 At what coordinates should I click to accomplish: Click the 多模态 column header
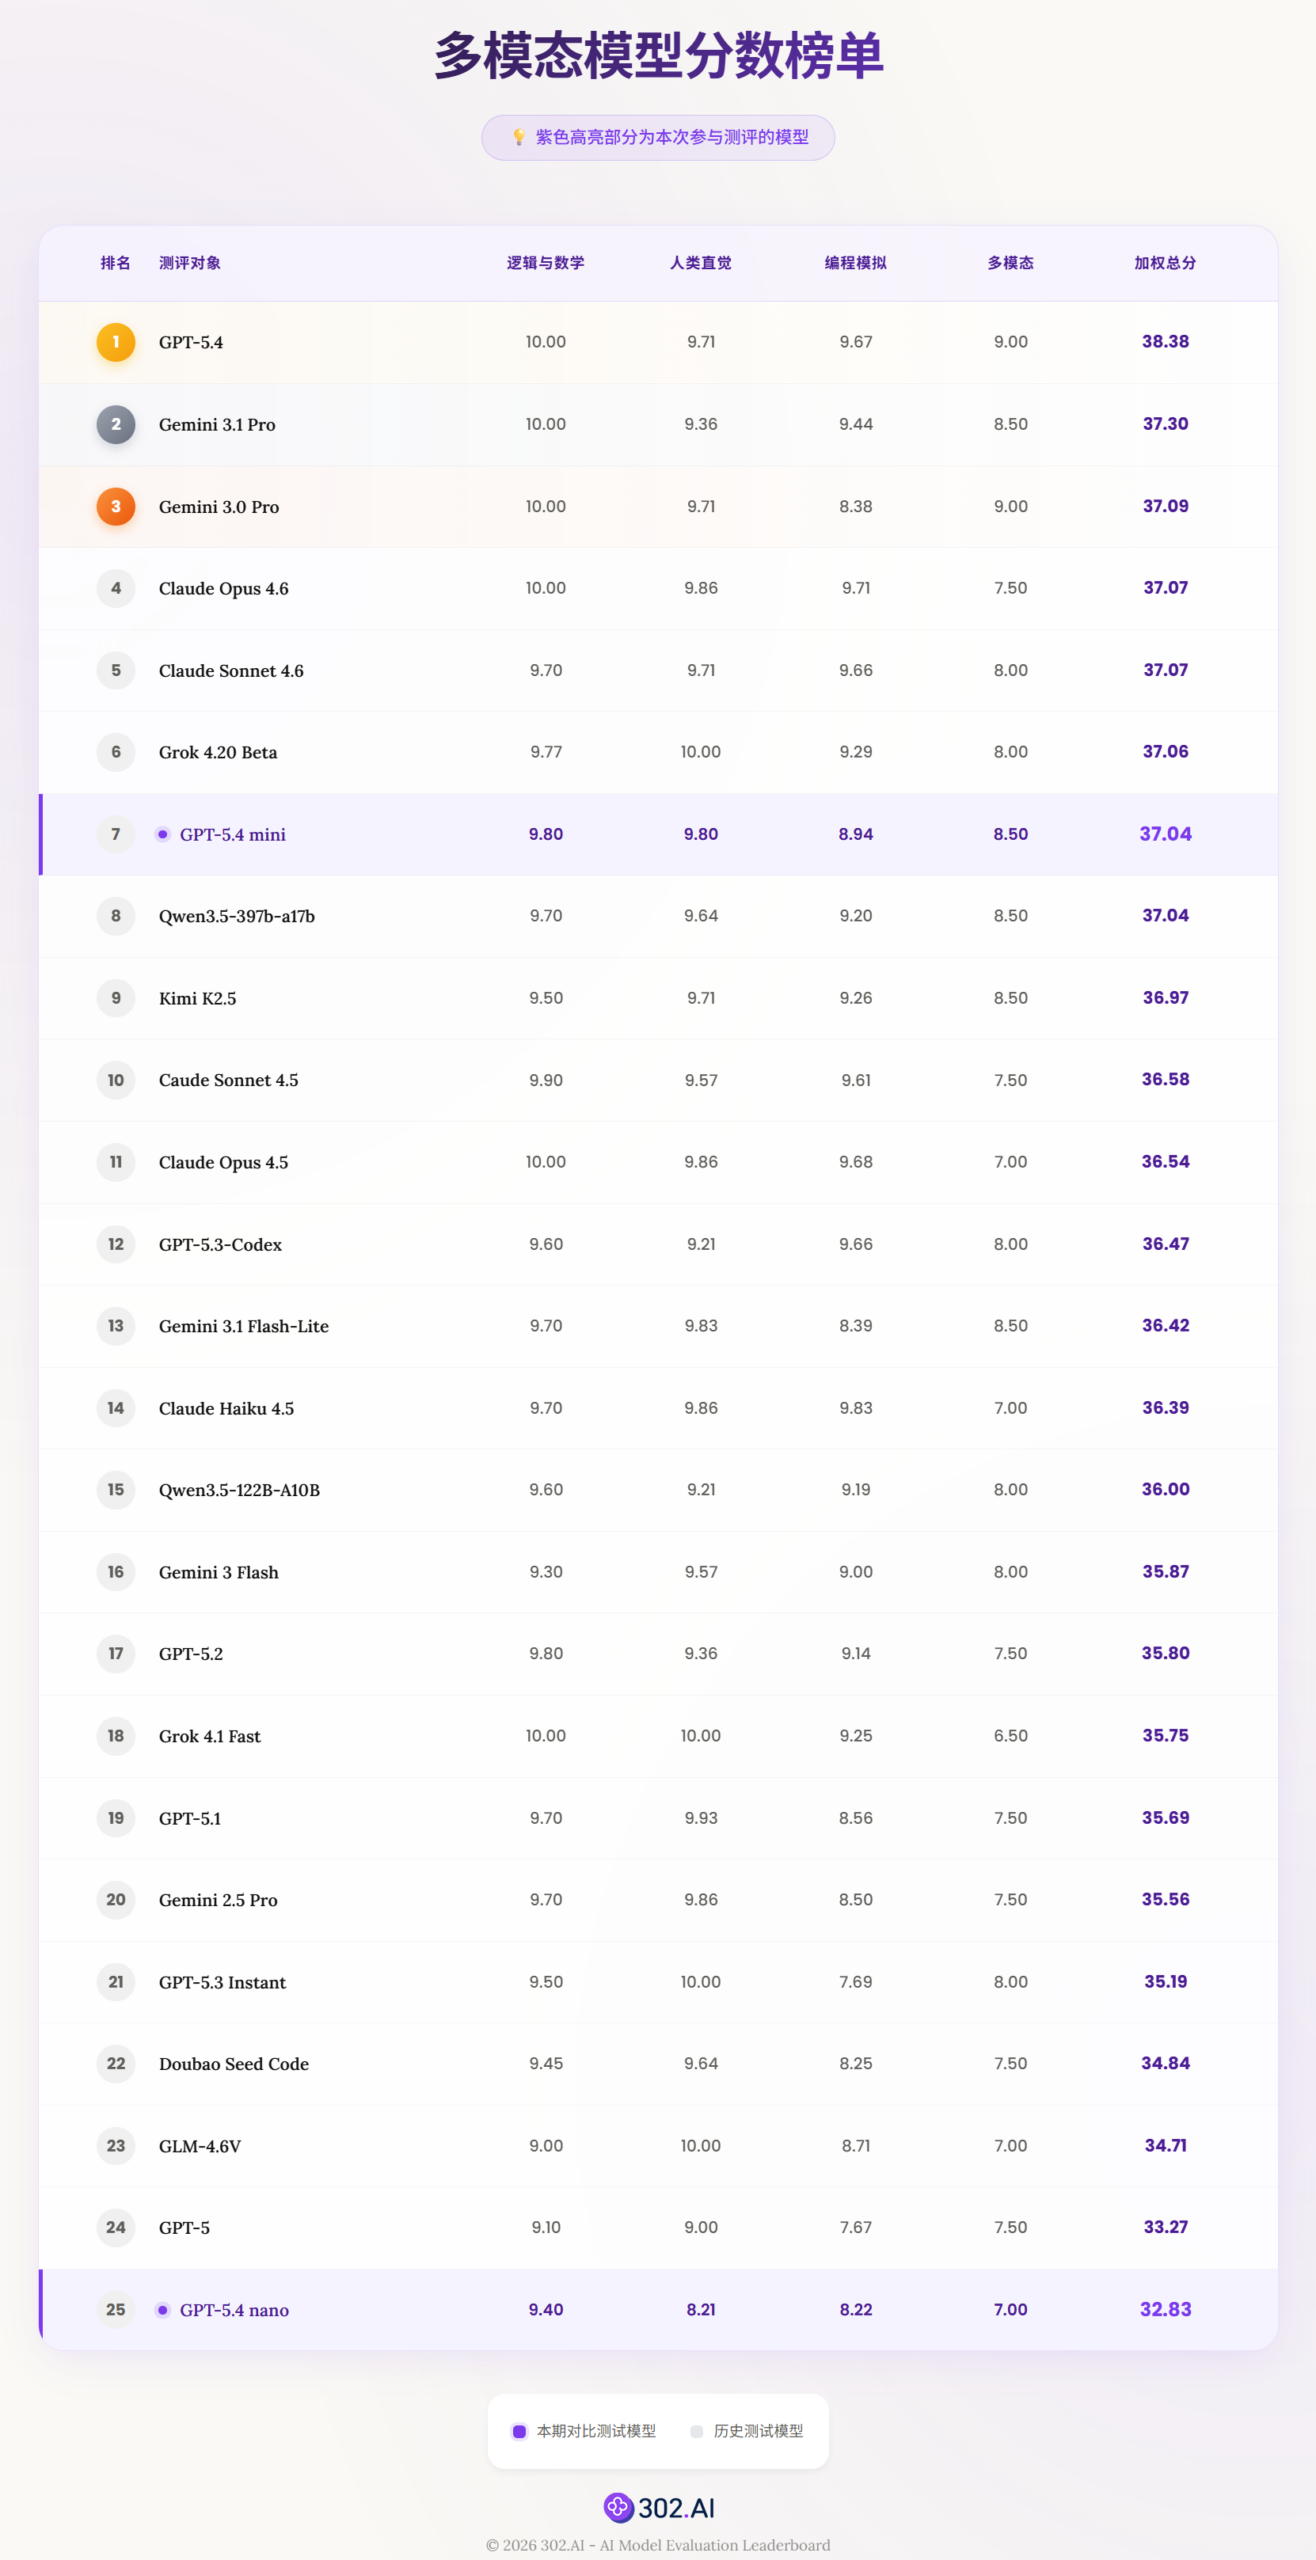tap(1010, 263)
